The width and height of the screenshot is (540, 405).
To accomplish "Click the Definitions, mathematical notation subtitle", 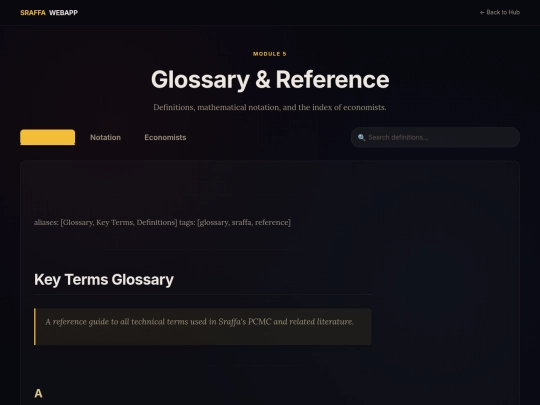I will click(x=270, y=107).
